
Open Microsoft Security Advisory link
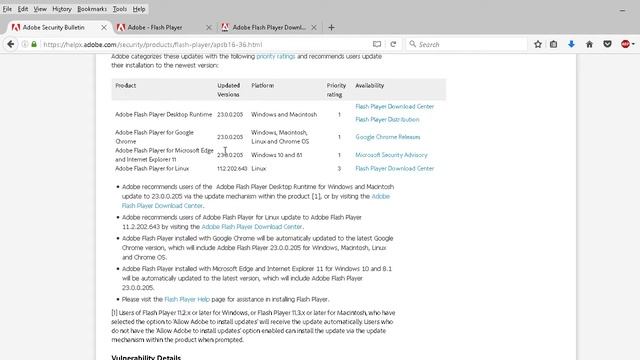391,155
